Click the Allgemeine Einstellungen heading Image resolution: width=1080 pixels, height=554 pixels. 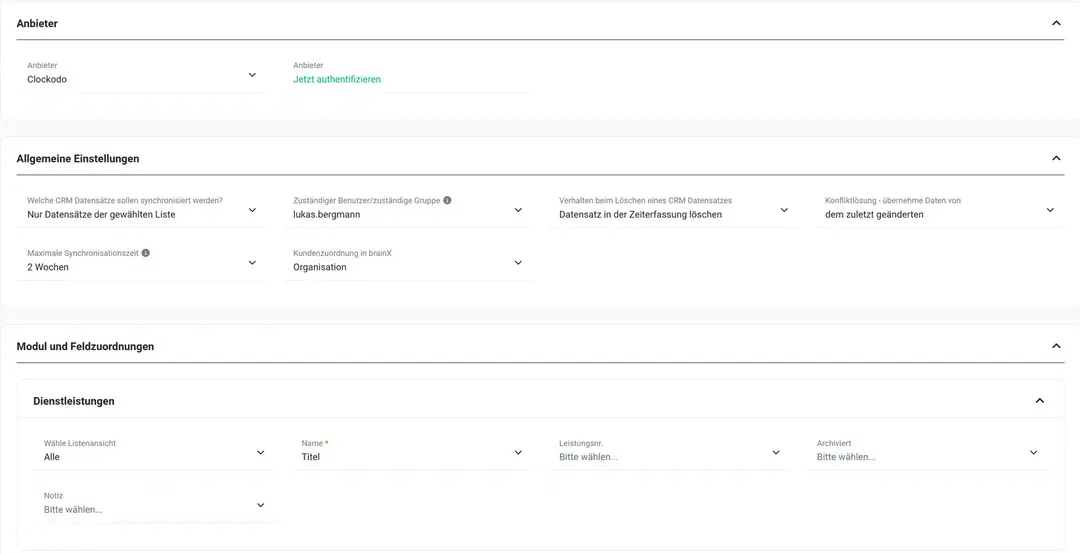tap(78, 158)
